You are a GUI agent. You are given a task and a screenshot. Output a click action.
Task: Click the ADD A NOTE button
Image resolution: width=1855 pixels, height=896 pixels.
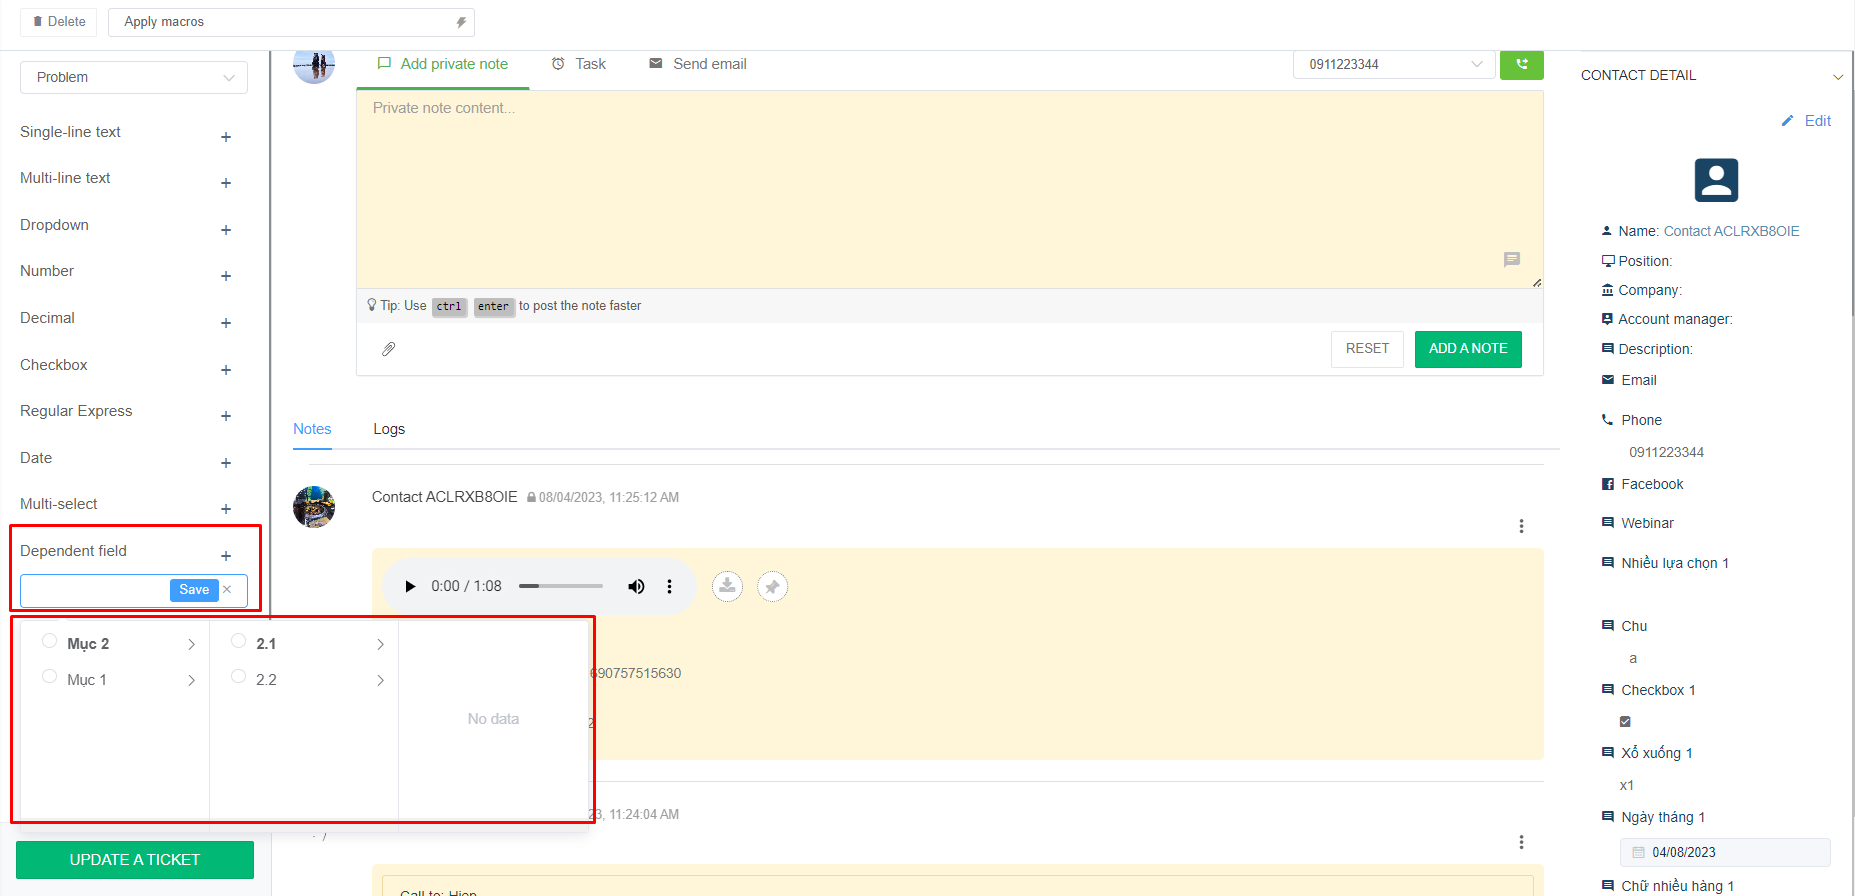pyautogui.click(x=1467, y=349)
